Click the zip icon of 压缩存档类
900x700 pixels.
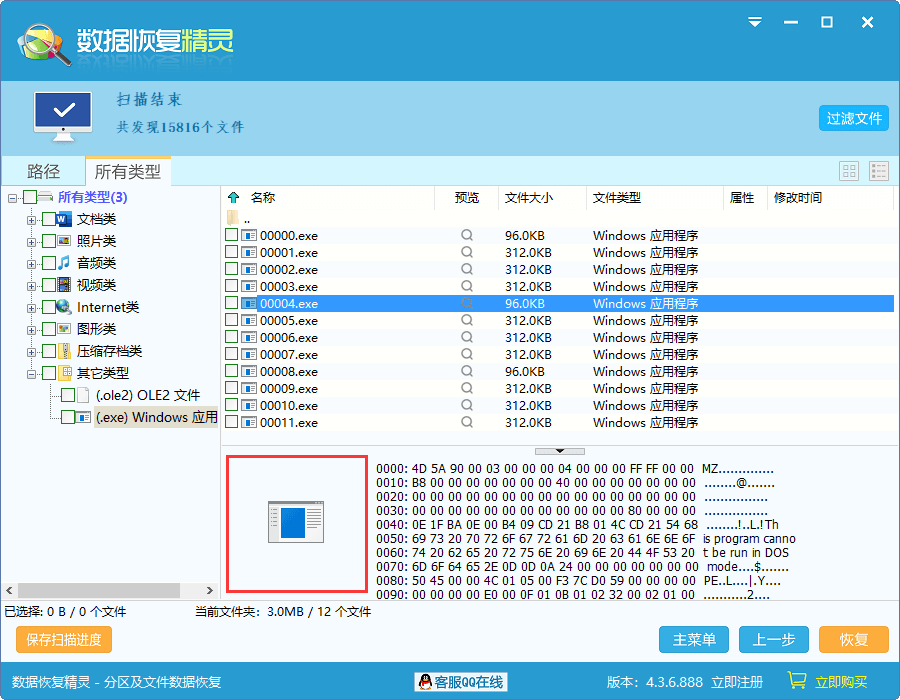coord(65,351)
